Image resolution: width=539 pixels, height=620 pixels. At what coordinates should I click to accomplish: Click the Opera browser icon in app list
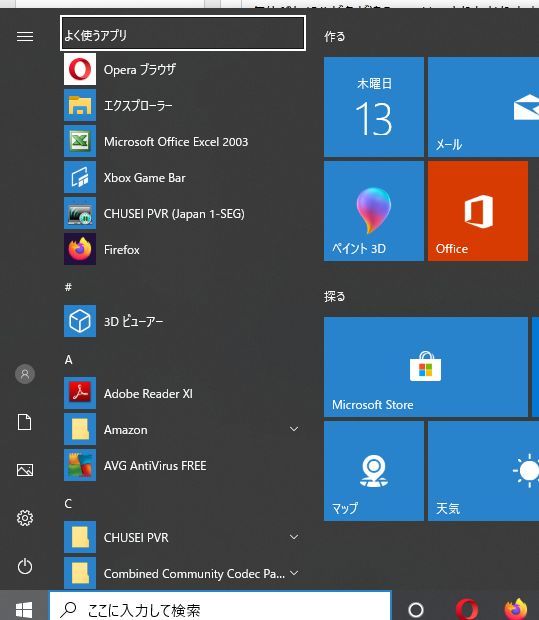tap(80, 69)
